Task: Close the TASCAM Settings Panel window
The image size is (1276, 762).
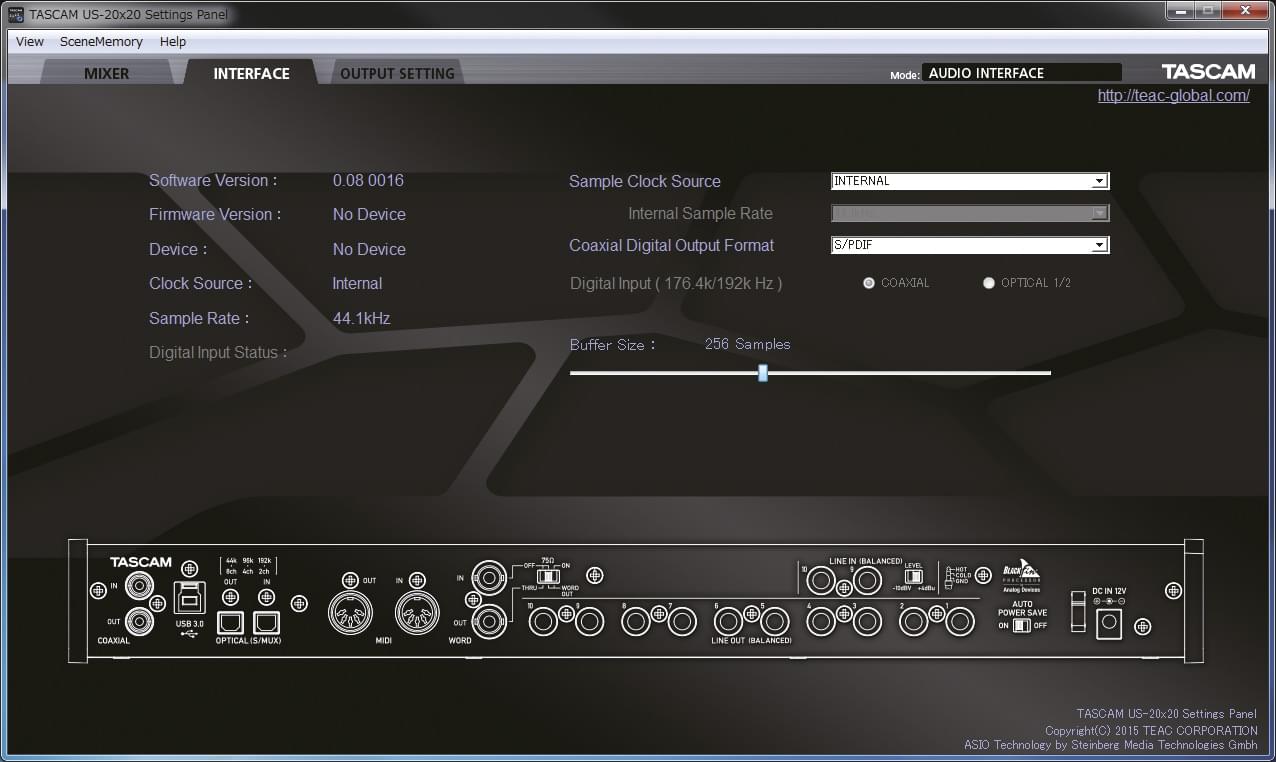Action: 1246,11
